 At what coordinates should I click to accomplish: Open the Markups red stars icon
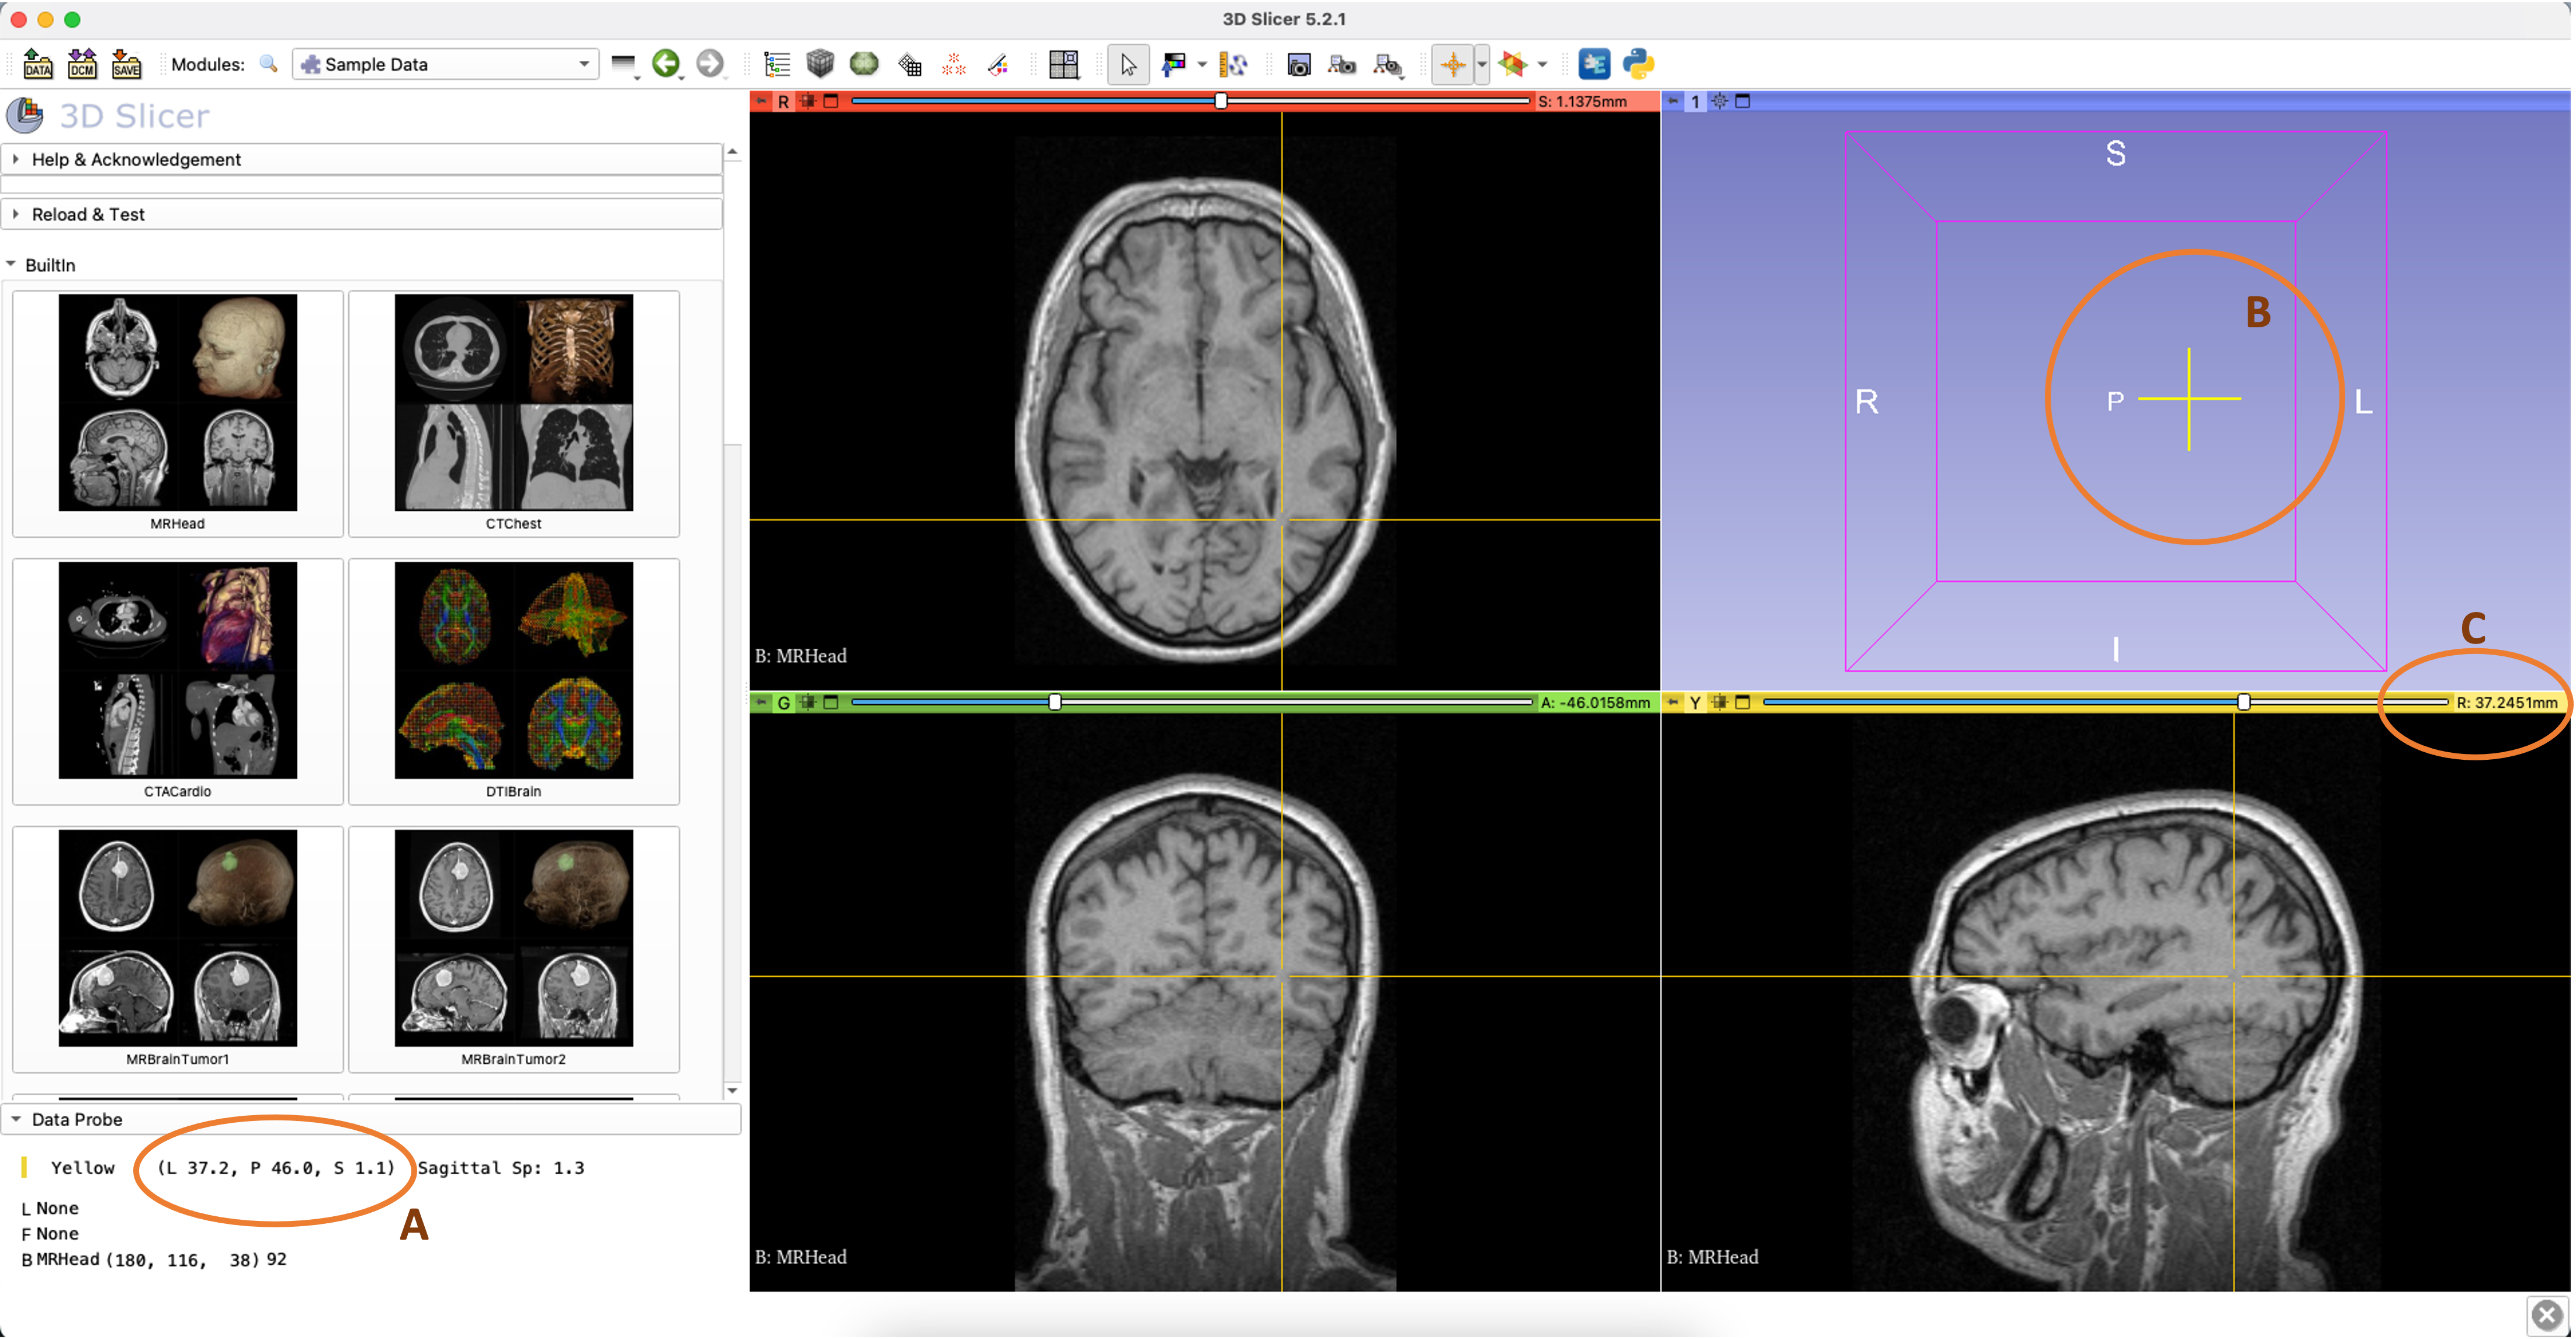[954, 64]
